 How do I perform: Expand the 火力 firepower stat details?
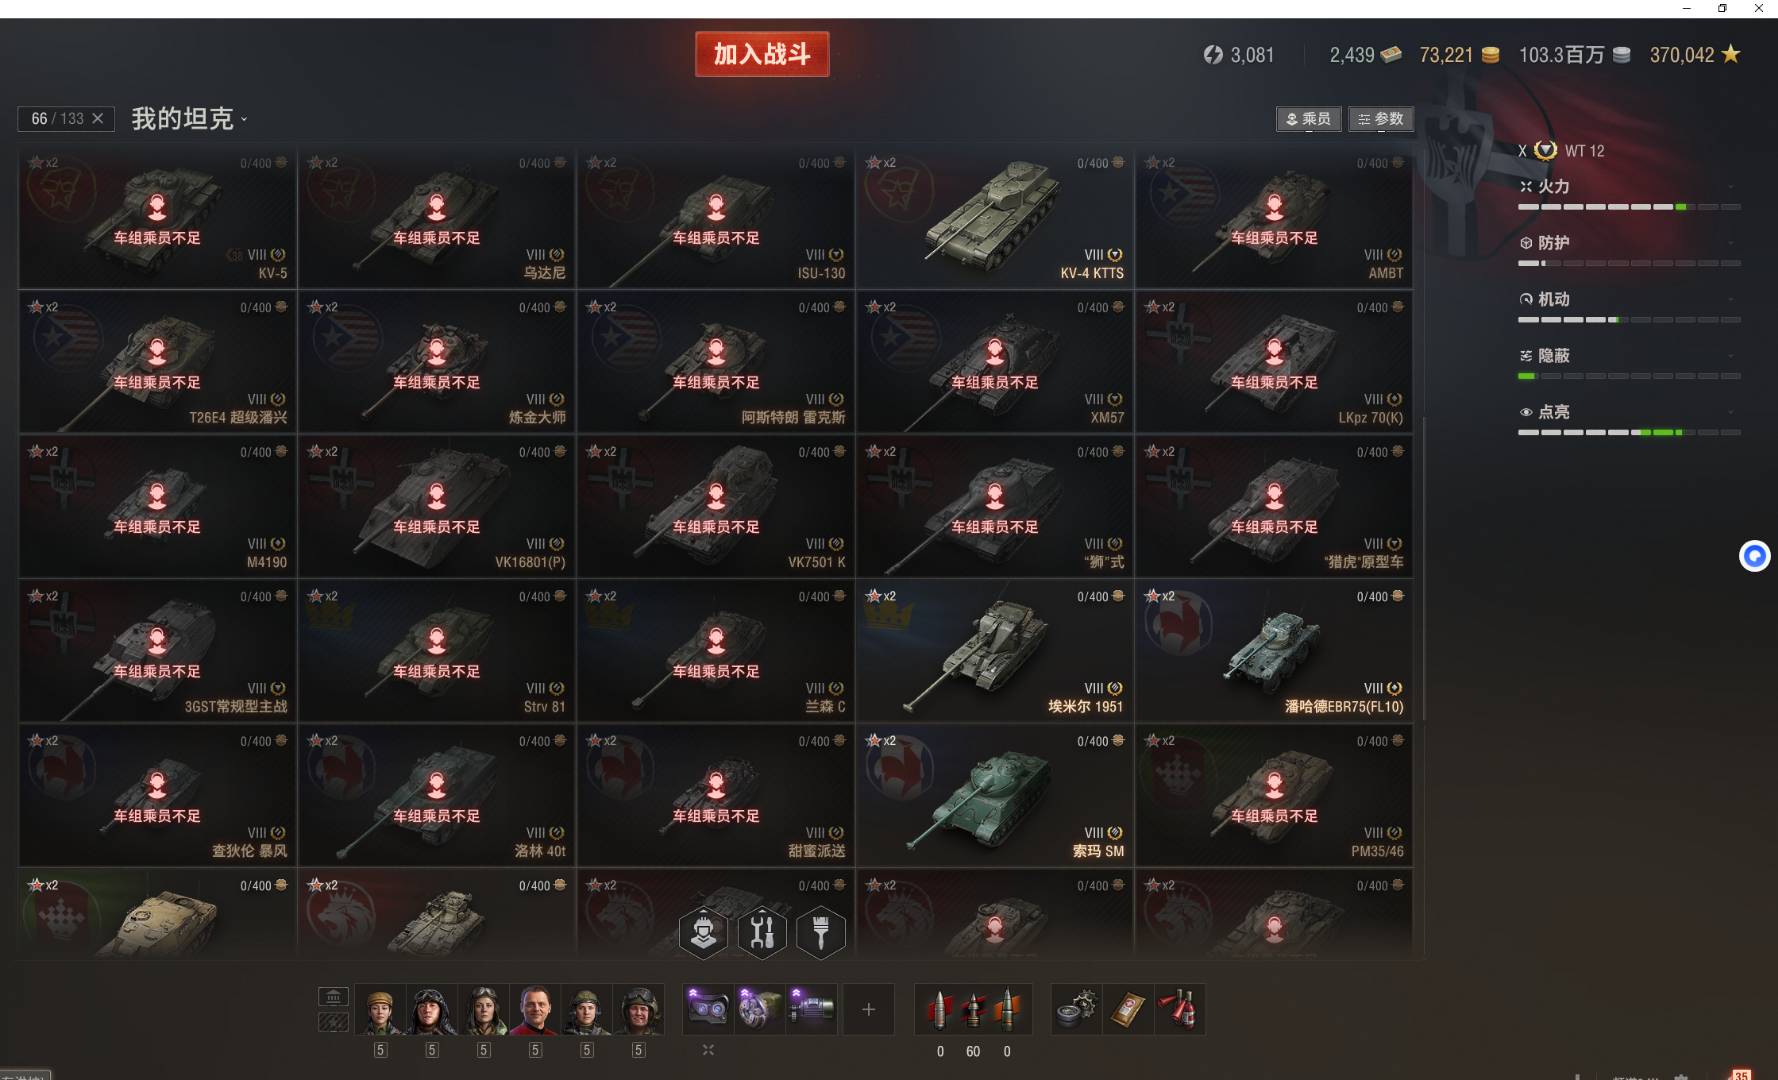click(1629, 186)
